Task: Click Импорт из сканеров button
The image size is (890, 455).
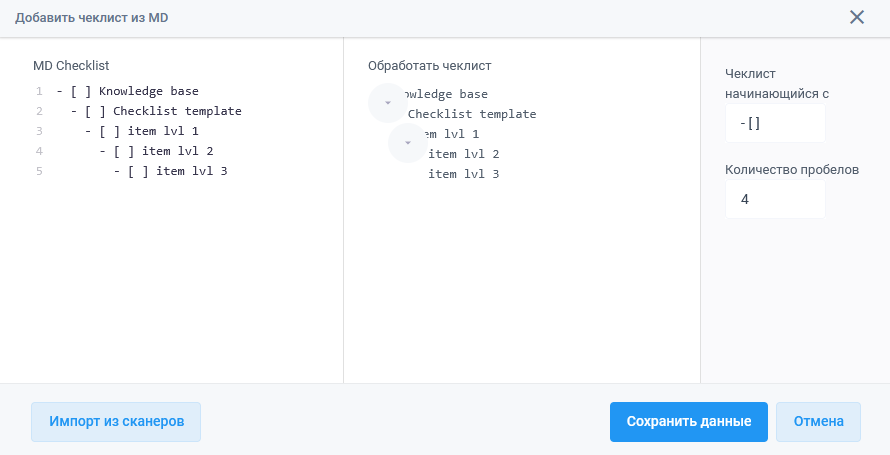Action: 116,422
